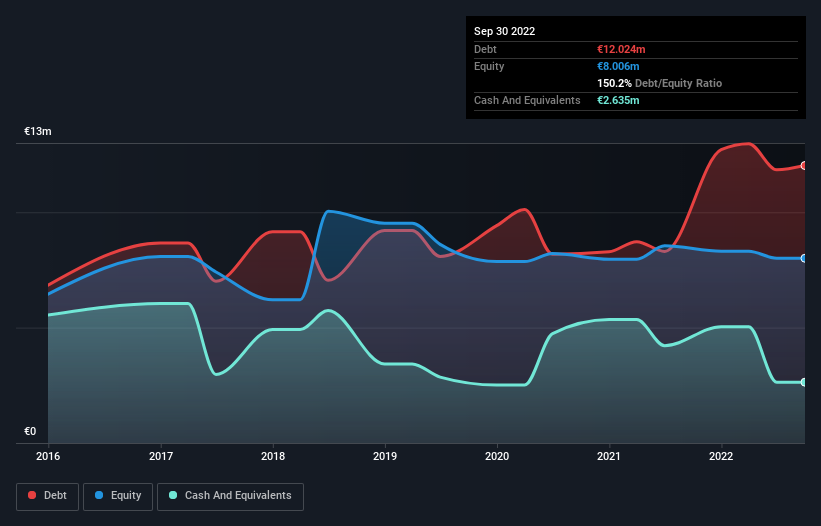
Task: Toggle the Debt legend button
Action: pos(47,496)
